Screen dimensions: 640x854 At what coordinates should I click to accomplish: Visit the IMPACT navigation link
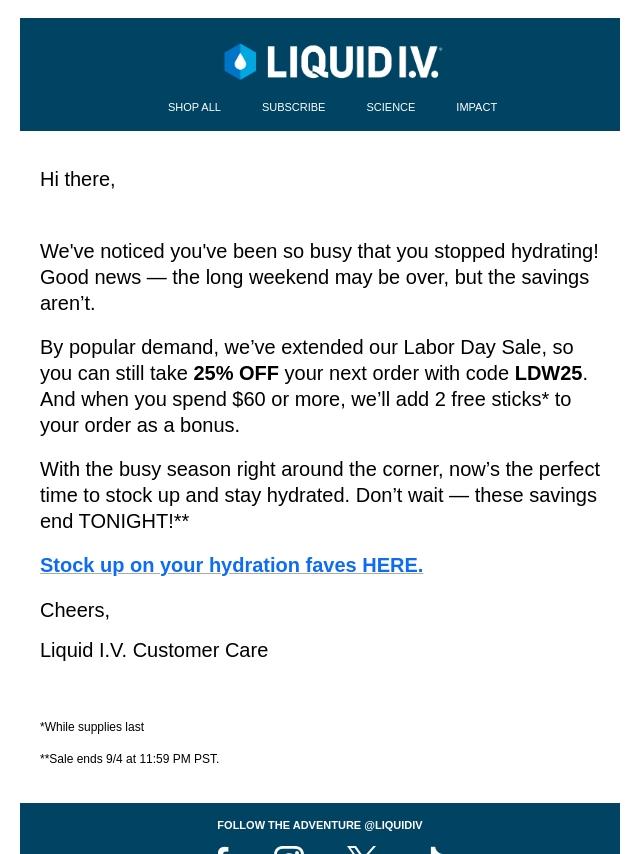(477, 107)
